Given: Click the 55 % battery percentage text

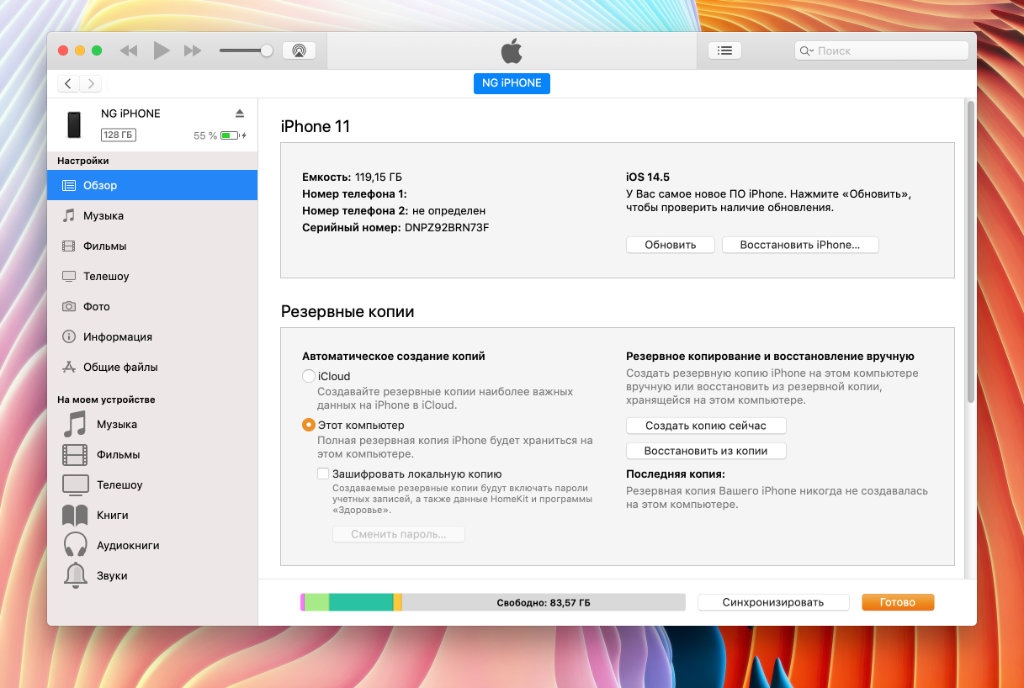Looking at the screenshot, I should click(204, 136).
